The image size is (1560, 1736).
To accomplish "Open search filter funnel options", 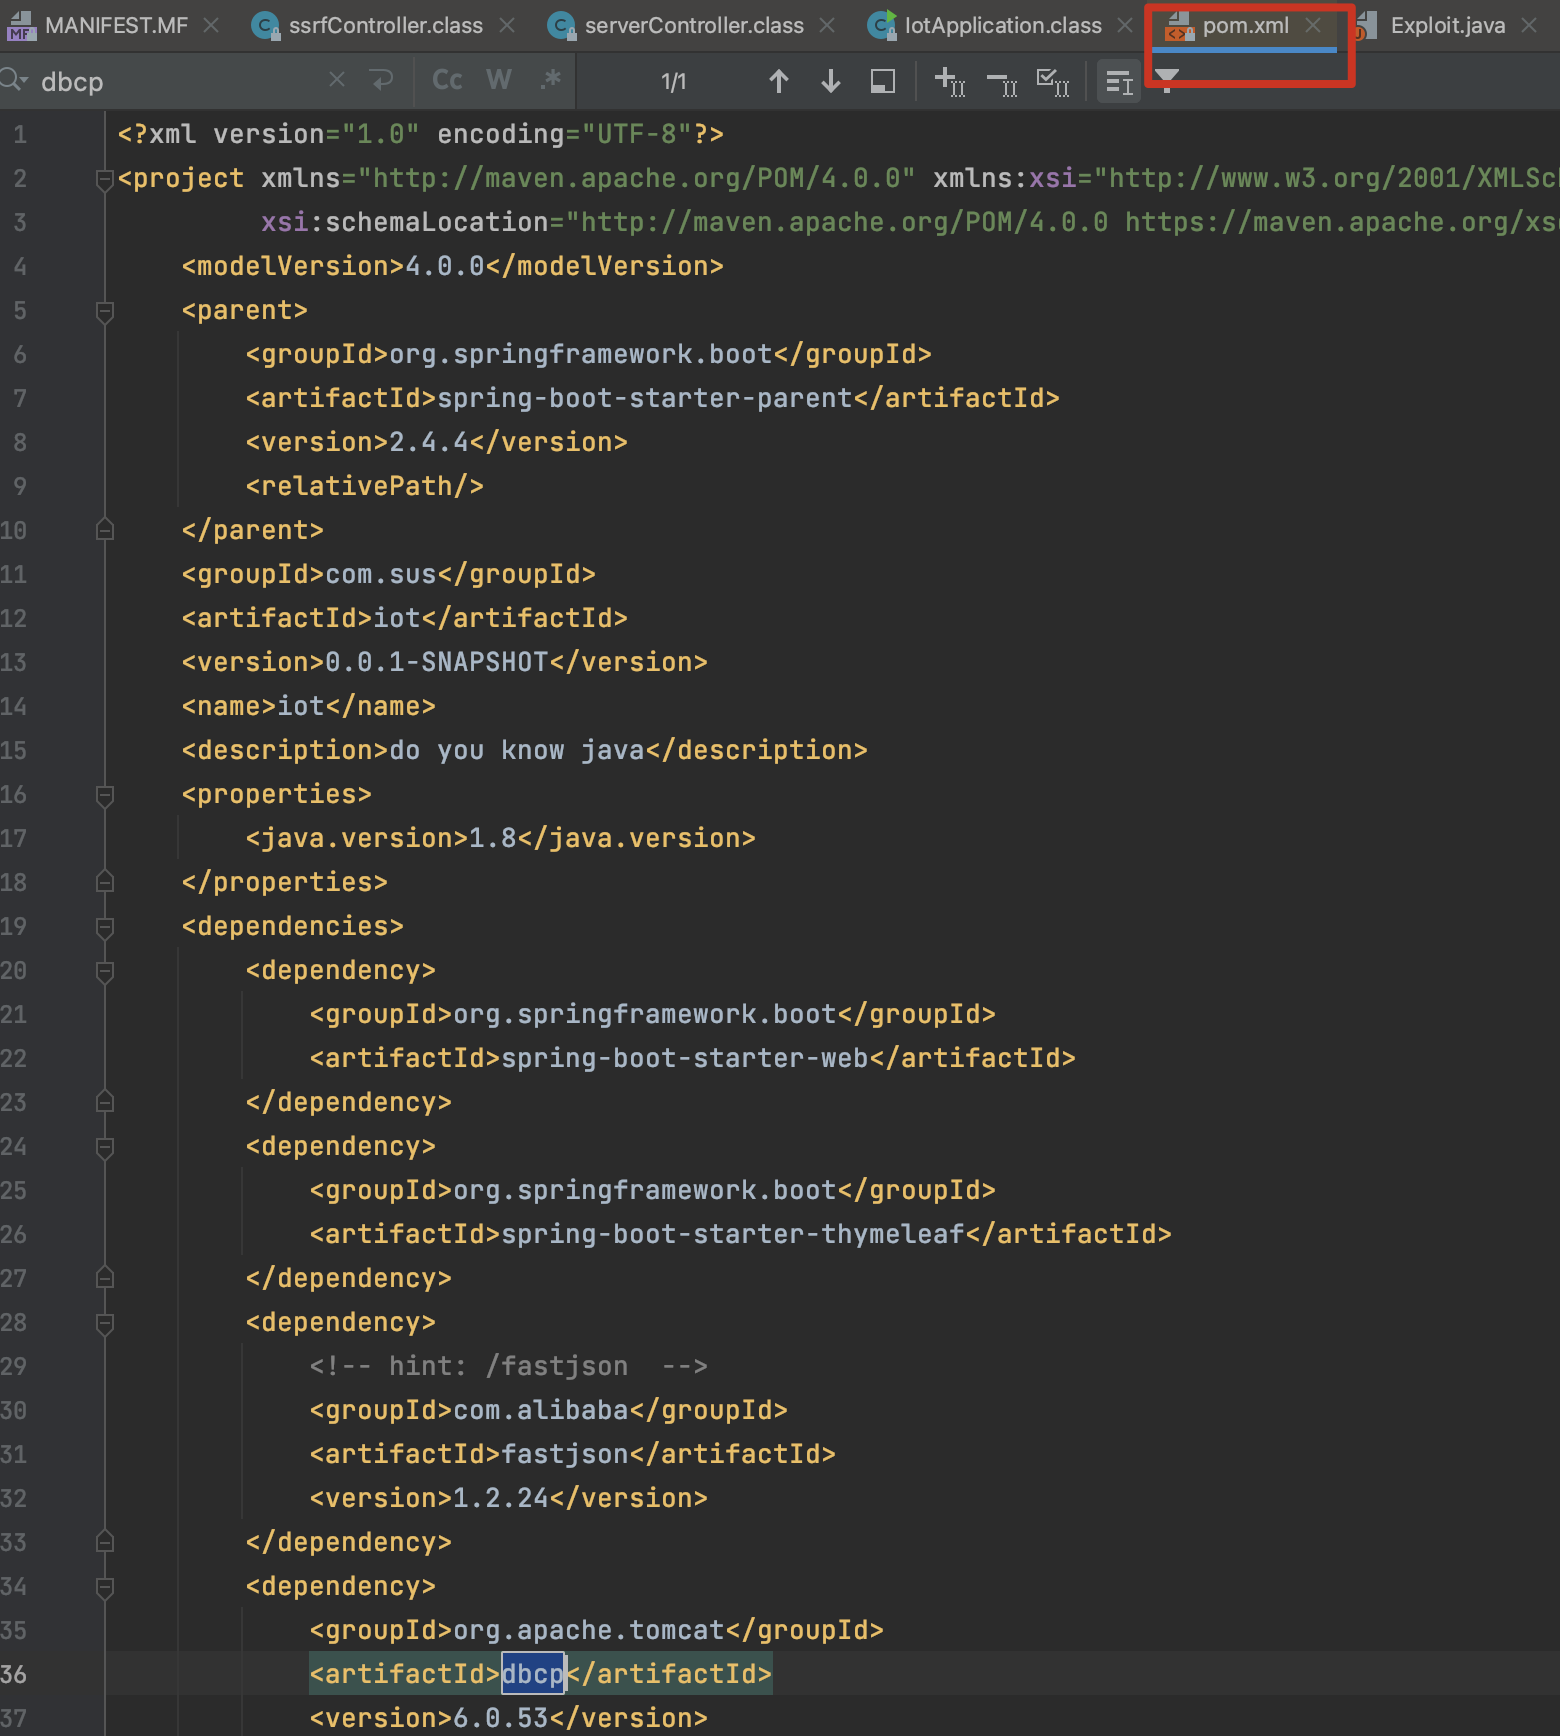I will tap(1166, 80).
